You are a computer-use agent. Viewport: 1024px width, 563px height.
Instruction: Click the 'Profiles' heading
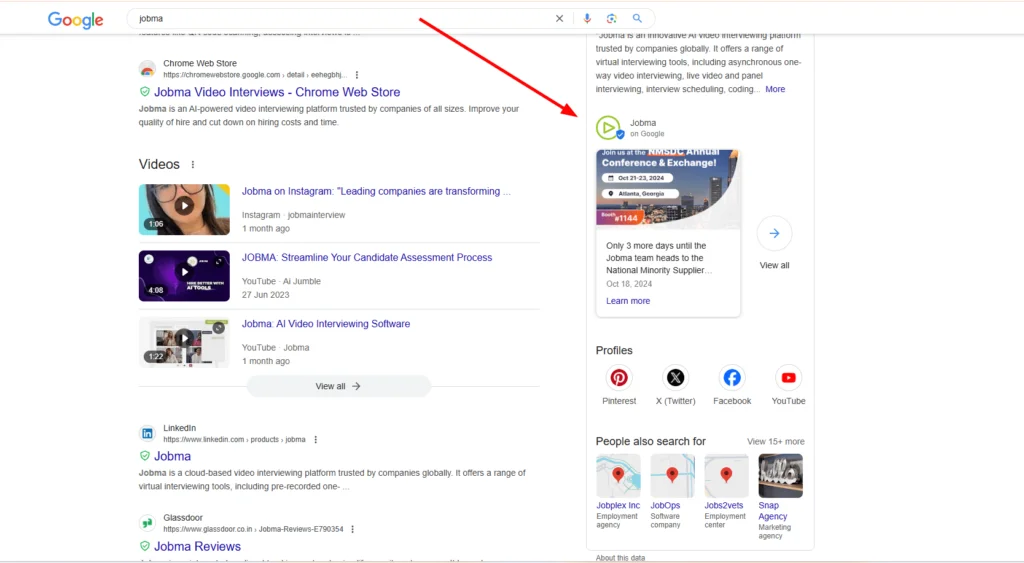point(614,351)
